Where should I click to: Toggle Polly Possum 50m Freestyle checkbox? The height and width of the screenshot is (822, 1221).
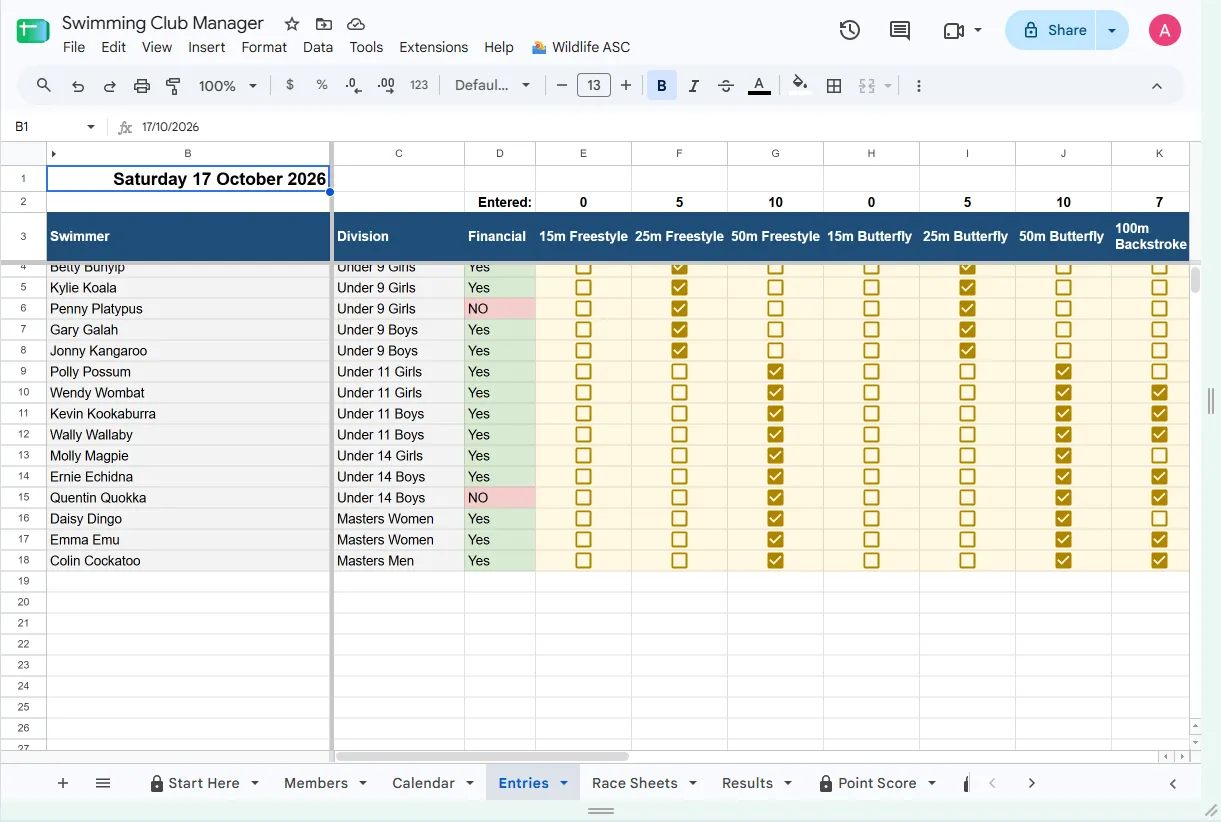click(775, 372)
